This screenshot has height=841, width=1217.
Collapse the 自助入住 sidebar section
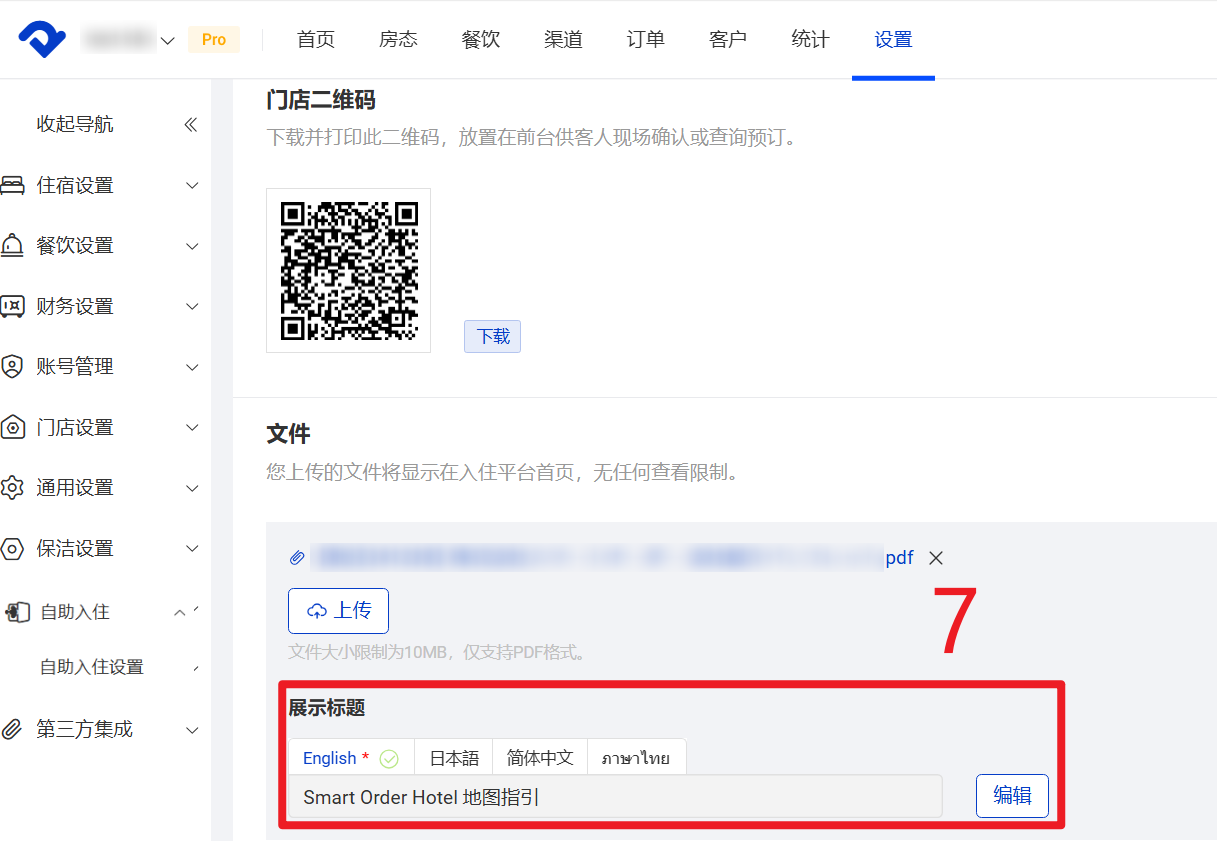coord(181,612)
